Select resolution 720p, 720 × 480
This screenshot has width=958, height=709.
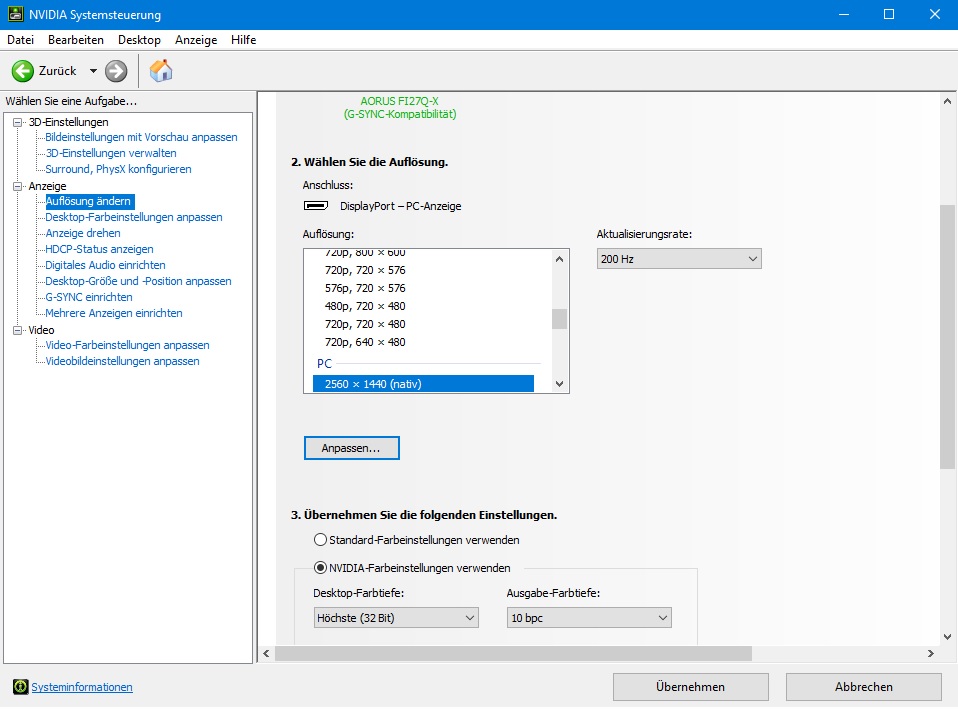[x=365, y=324]
